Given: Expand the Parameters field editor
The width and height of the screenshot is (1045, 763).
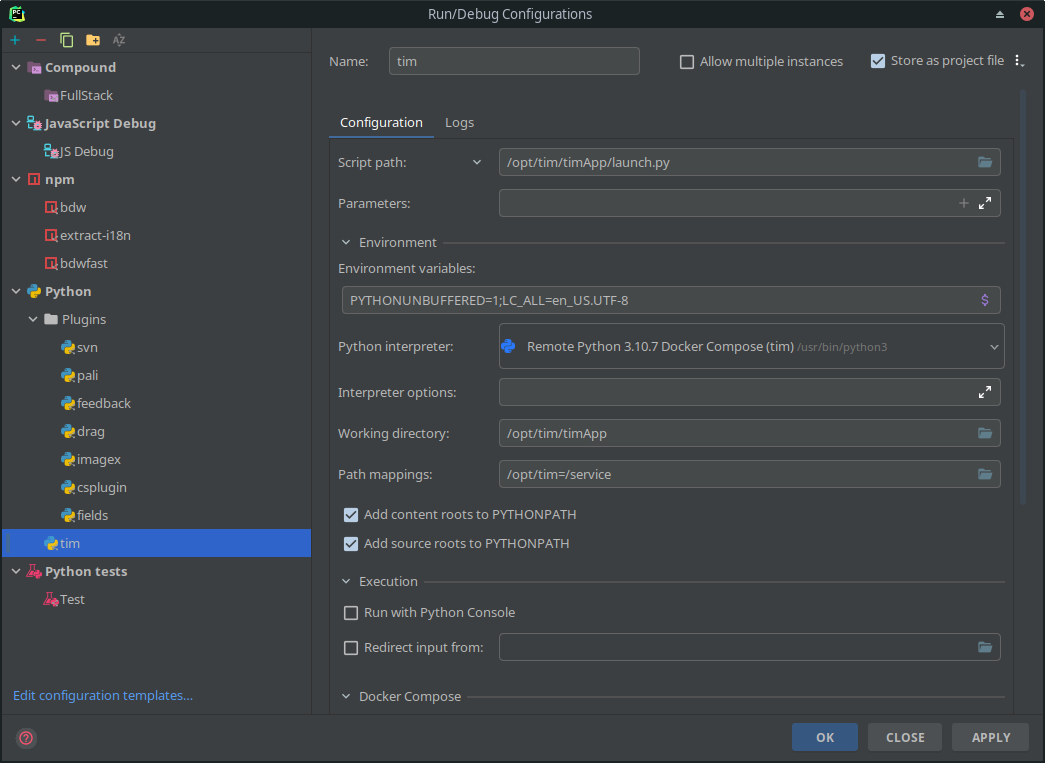Looking at the screenshot, I should [984, 203].
